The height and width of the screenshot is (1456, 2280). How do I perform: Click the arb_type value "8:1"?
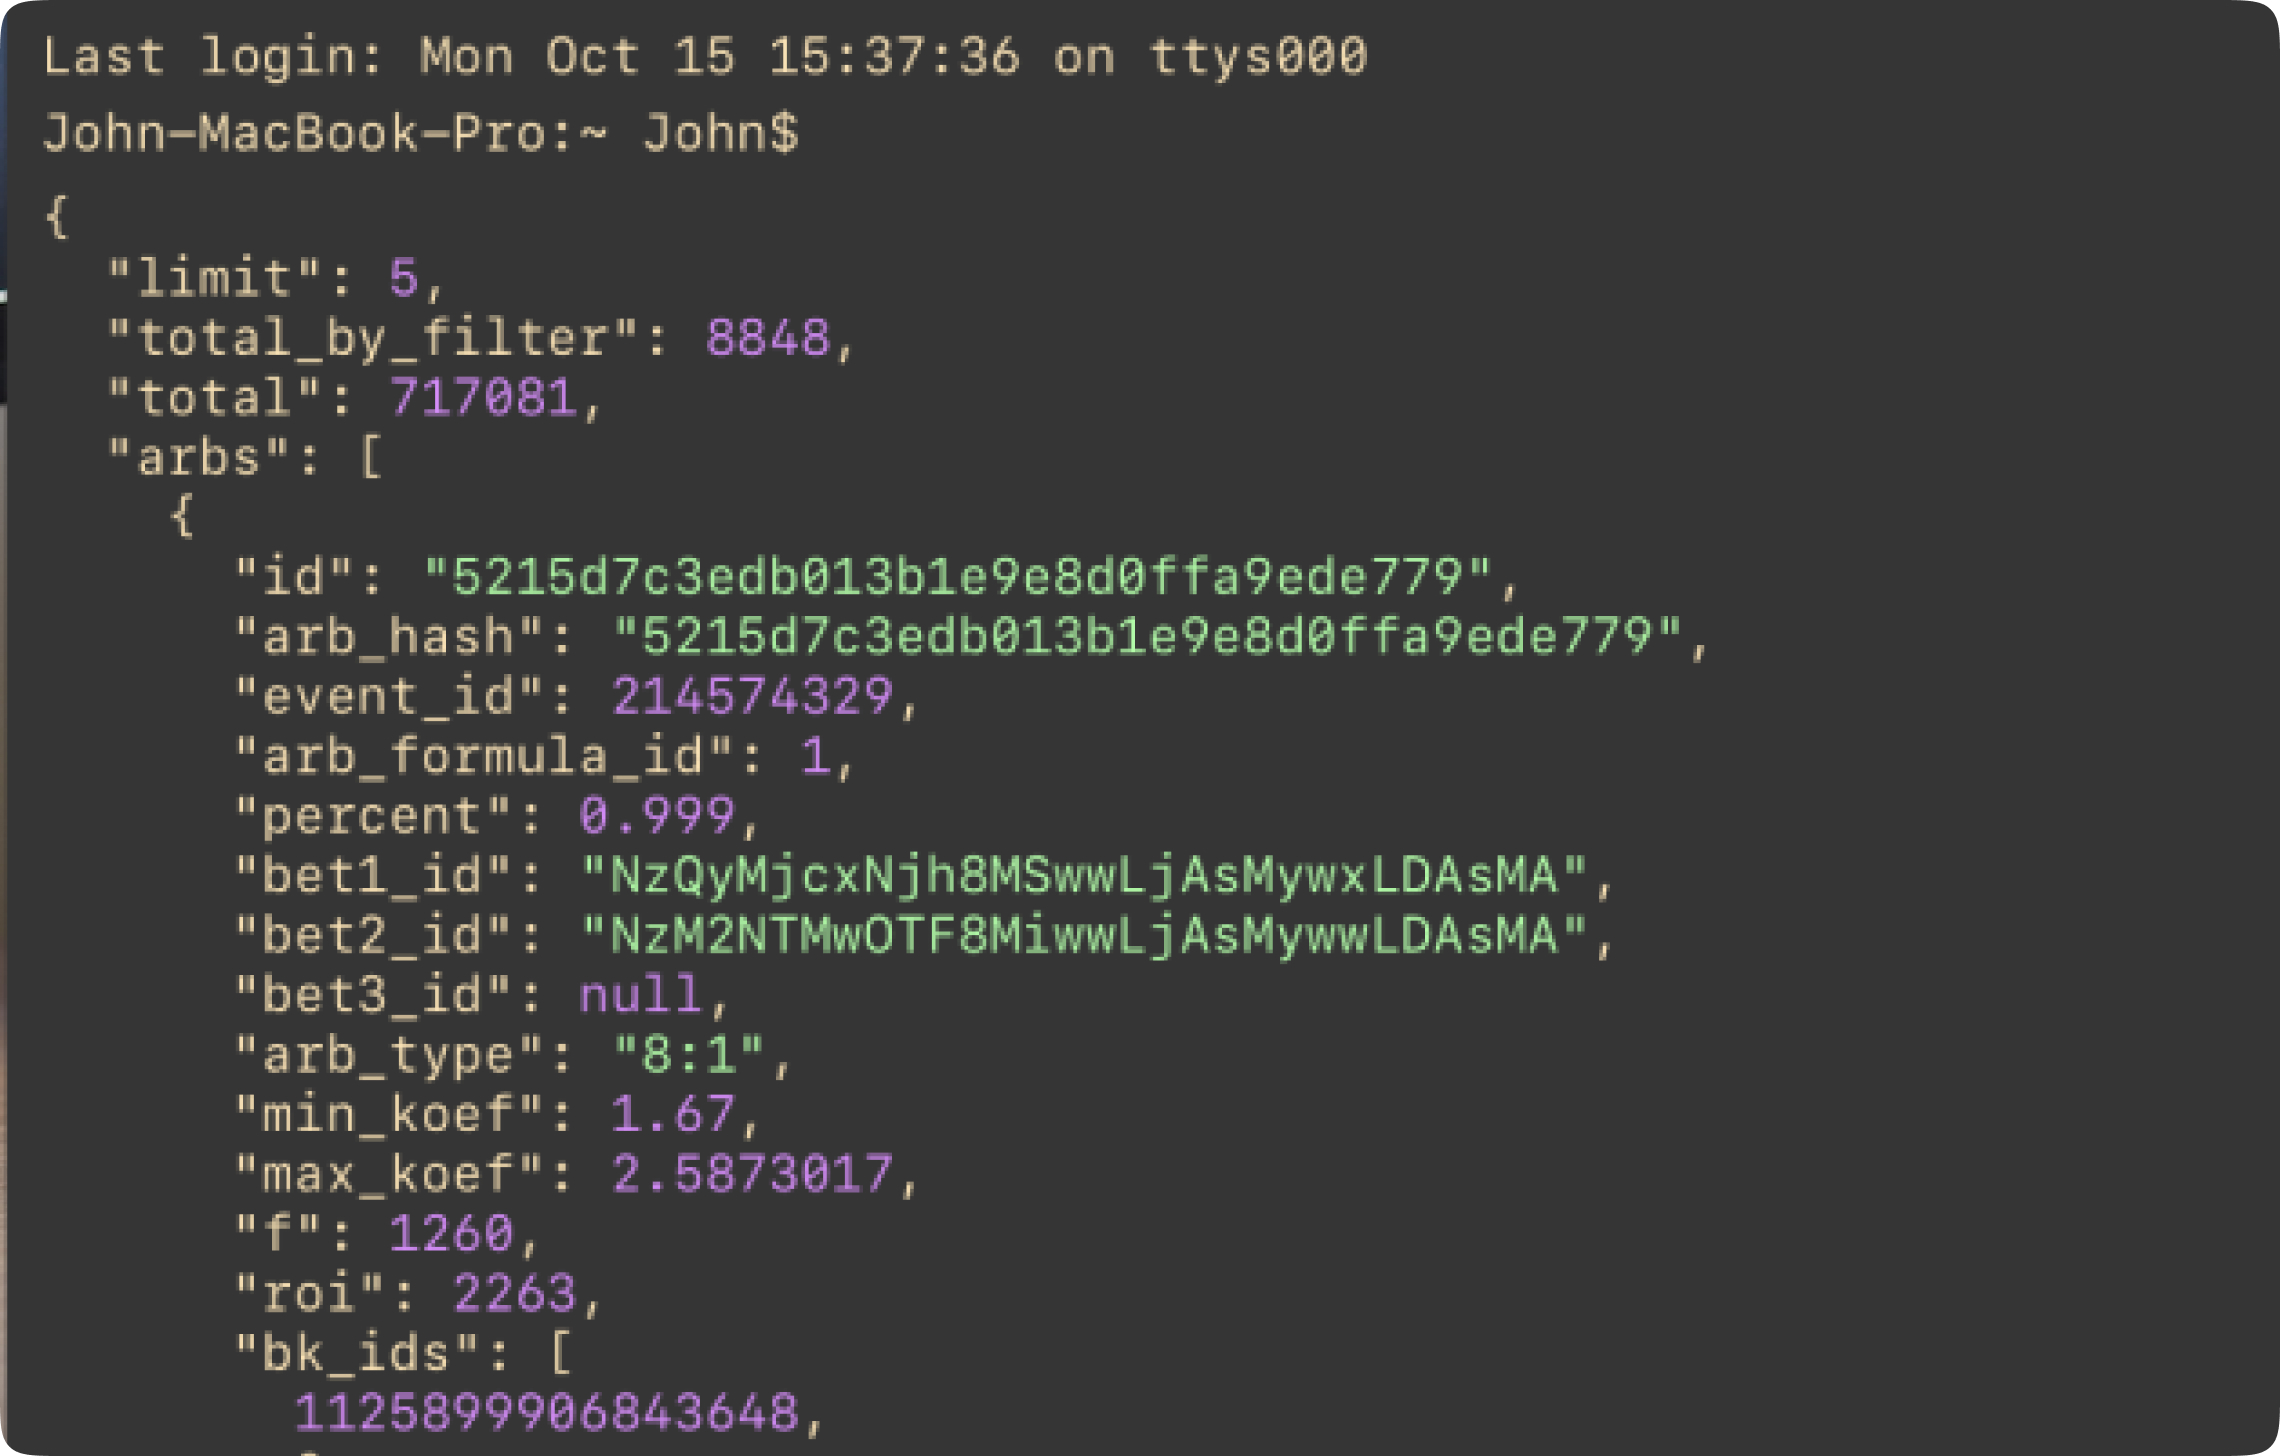(688, 1055)
